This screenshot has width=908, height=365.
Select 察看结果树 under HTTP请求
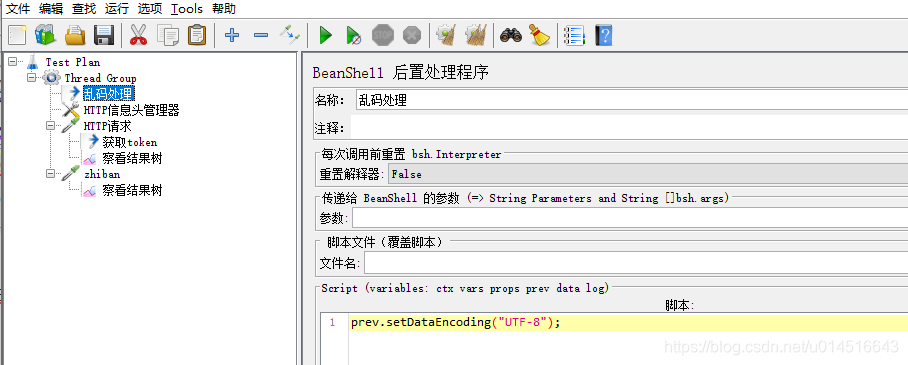(132, 158)
